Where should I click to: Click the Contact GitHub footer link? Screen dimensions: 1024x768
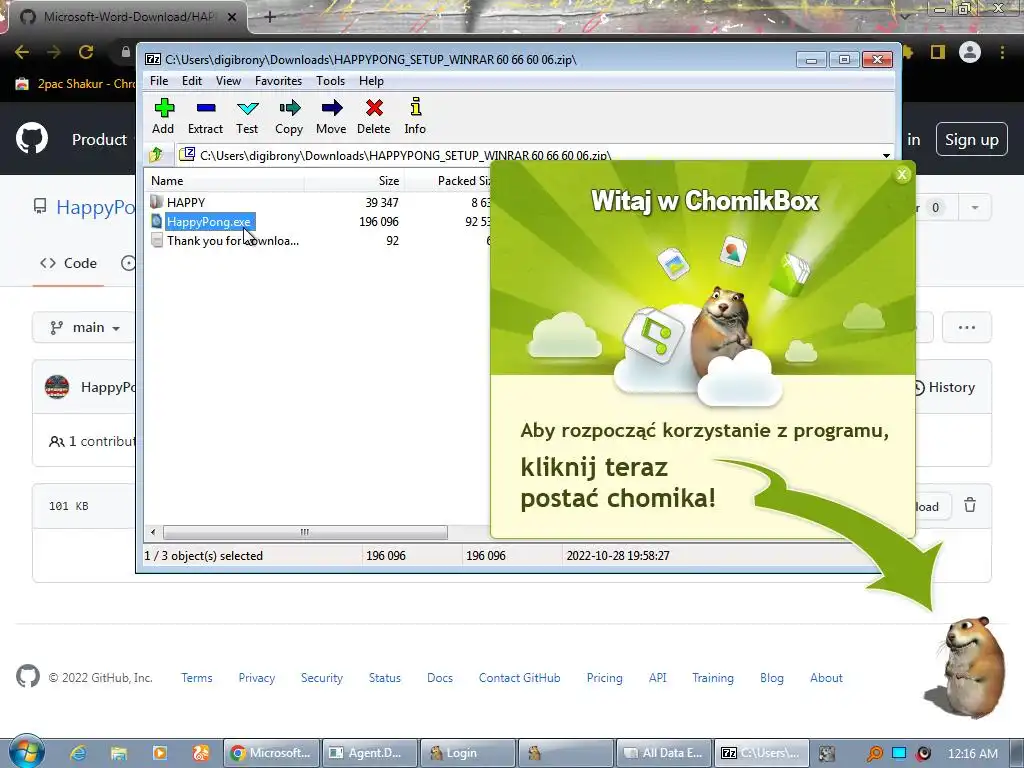point(519,678)
